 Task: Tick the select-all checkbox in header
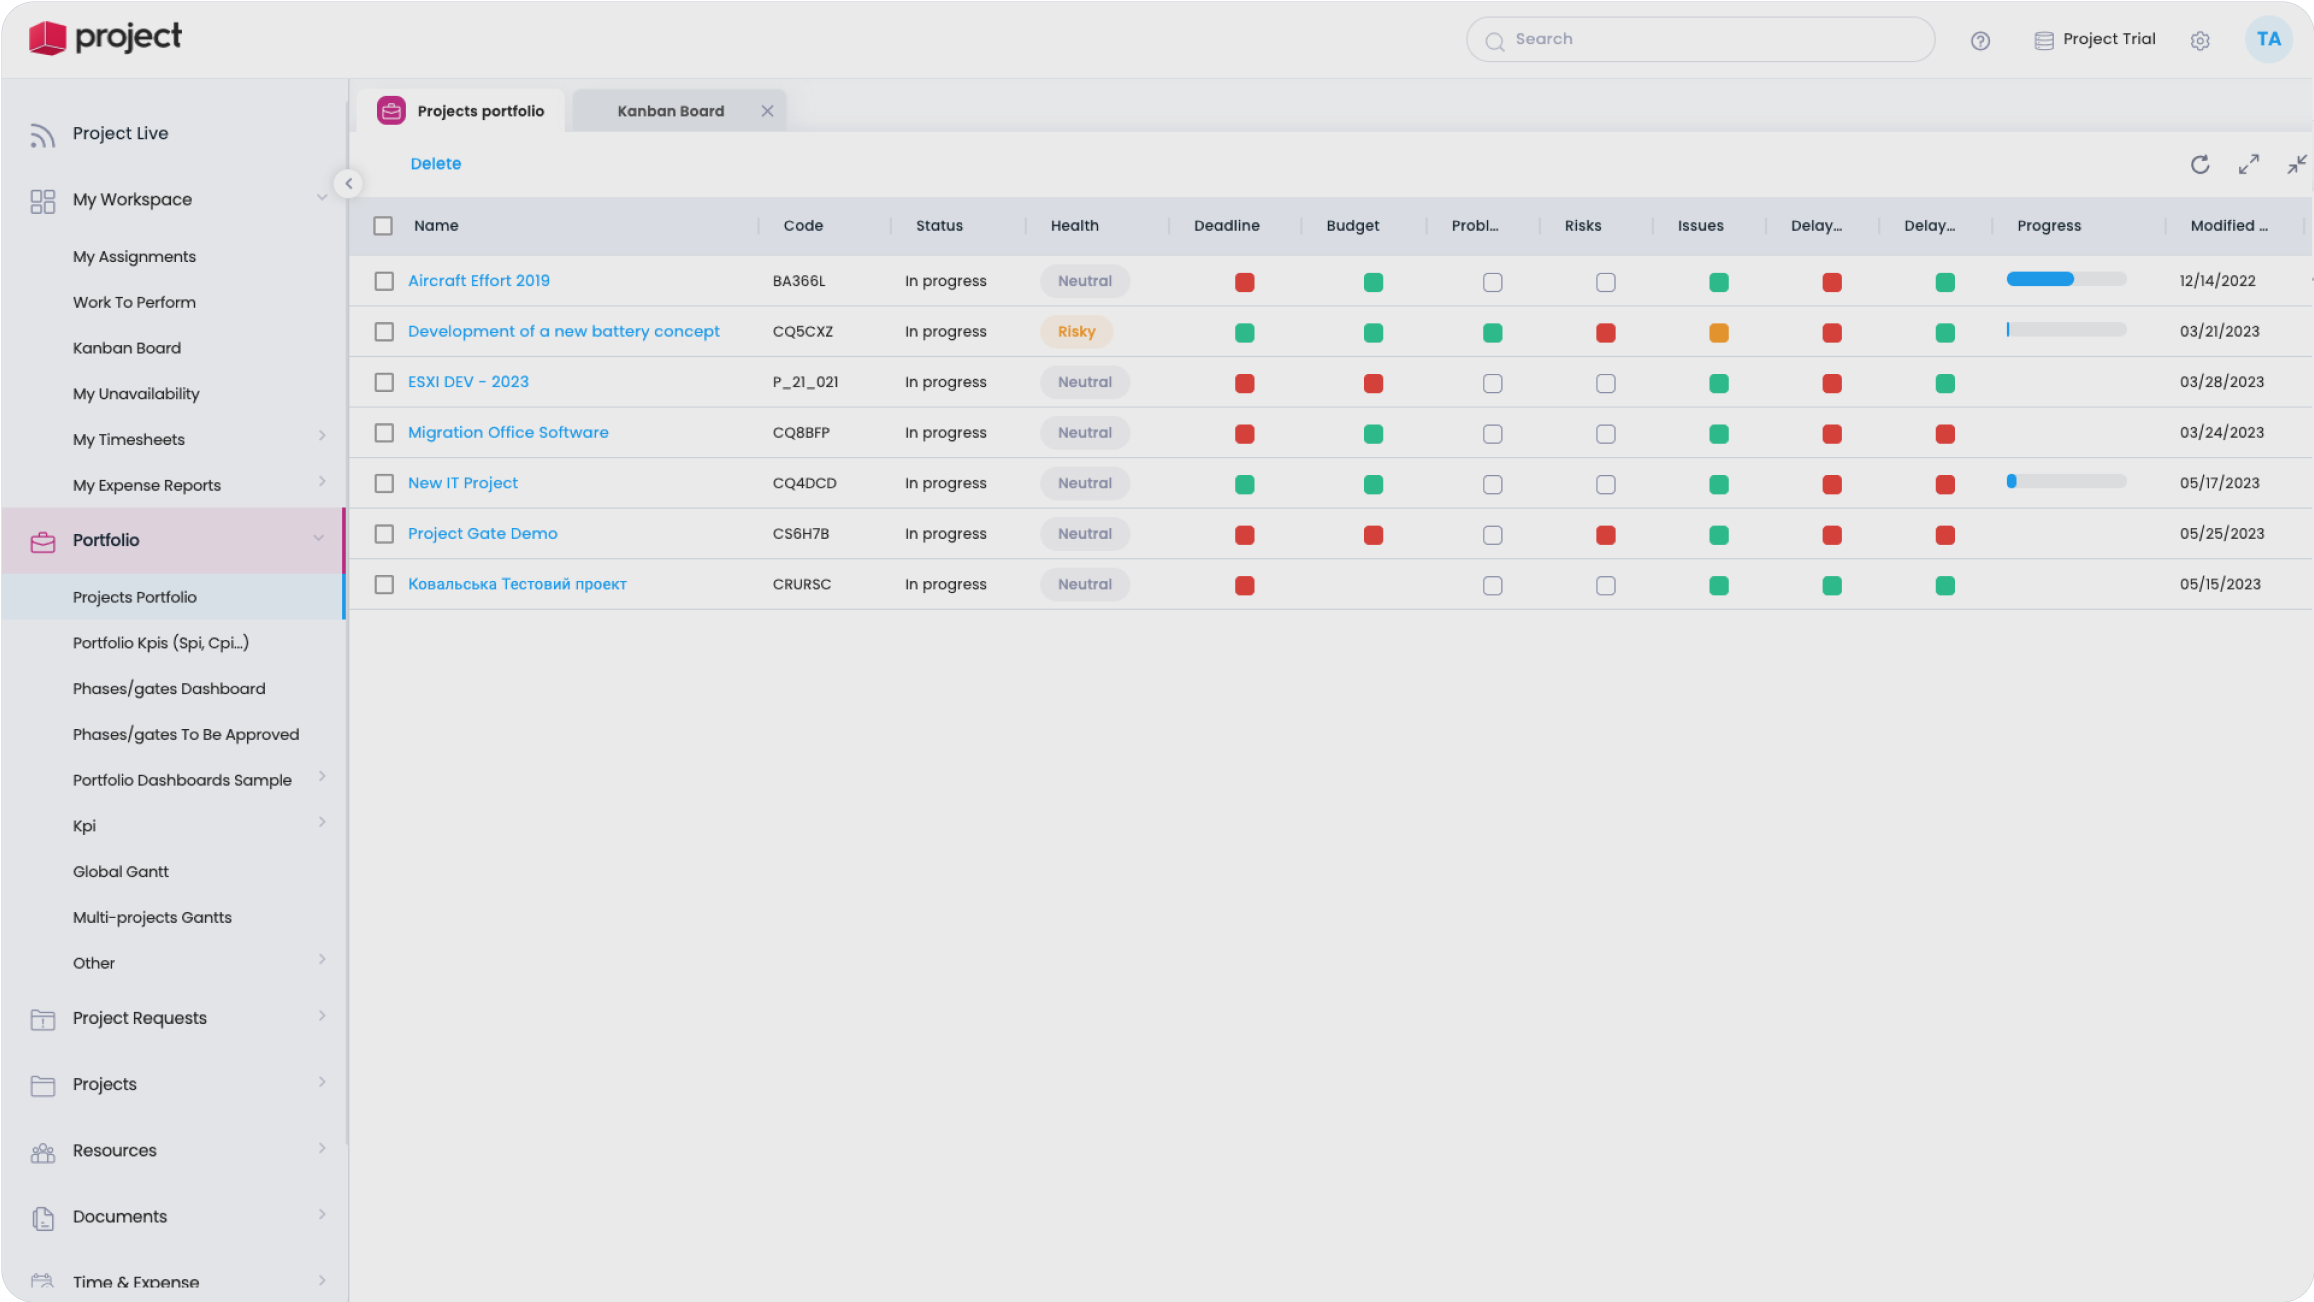tap(383, 226)
